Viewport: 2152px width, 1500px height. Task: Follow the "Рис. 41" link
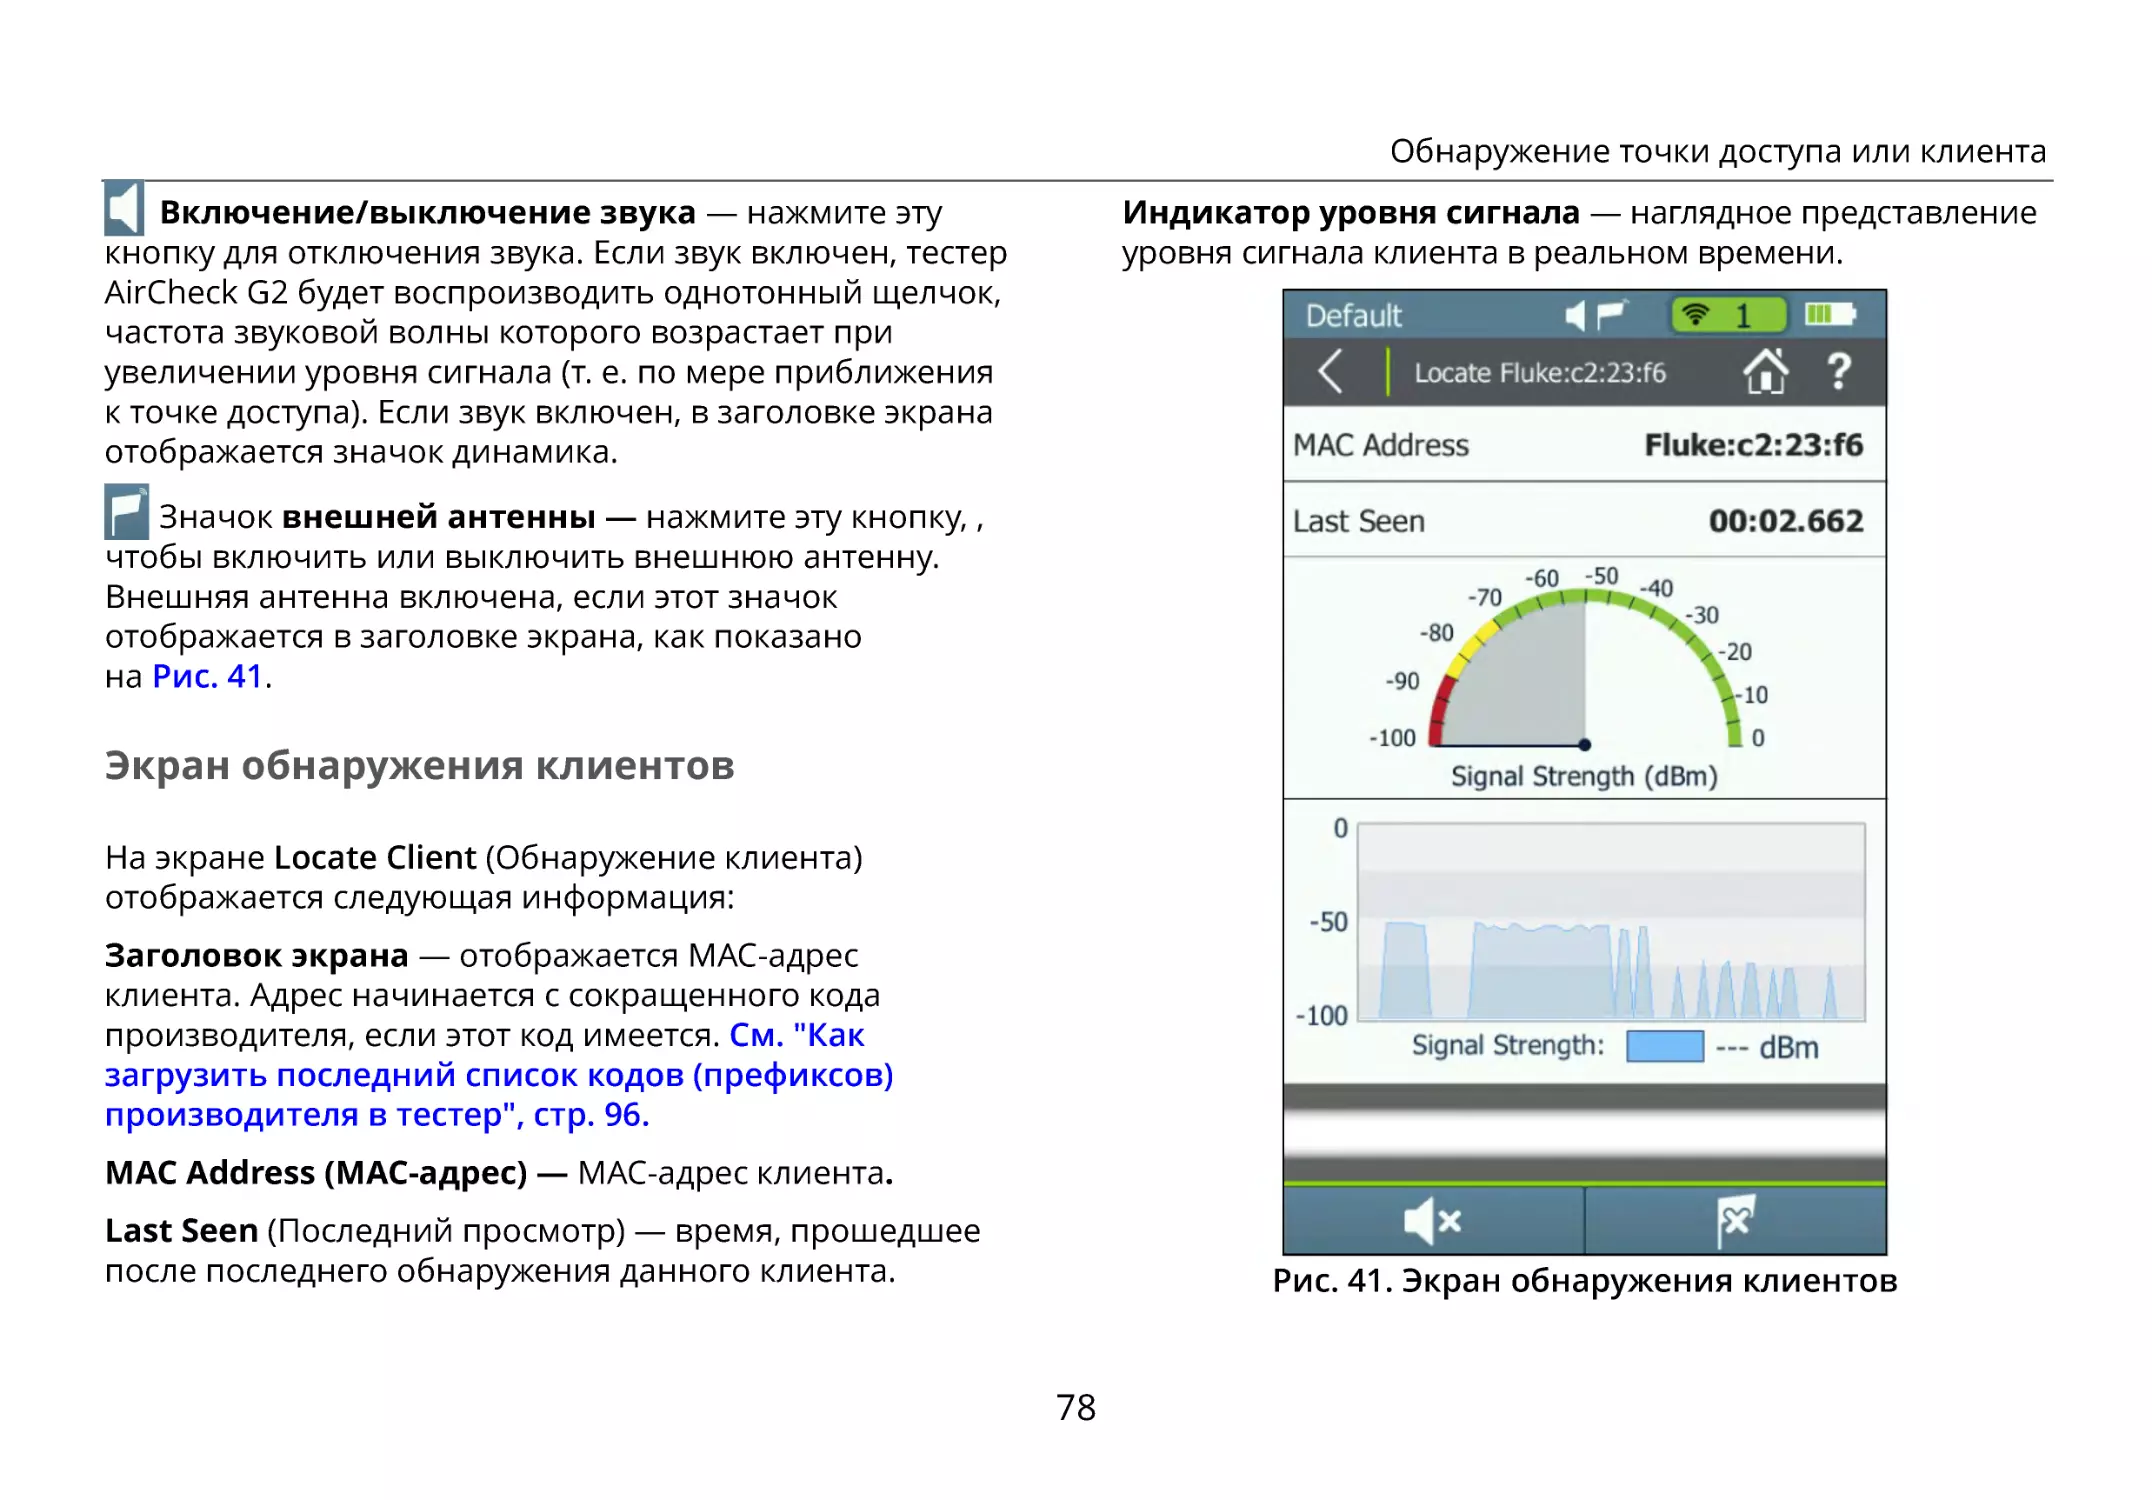pos(207,677)
